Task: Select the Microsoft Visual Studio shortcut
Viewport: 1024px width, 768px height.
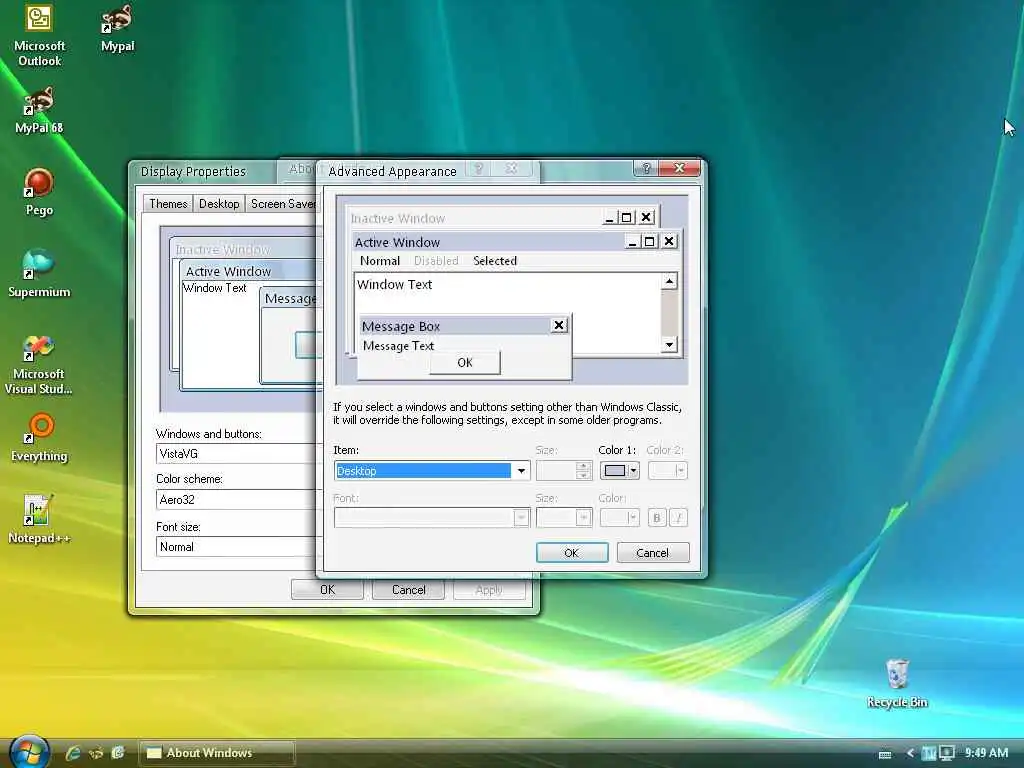Action: click(x=39, y=364)
